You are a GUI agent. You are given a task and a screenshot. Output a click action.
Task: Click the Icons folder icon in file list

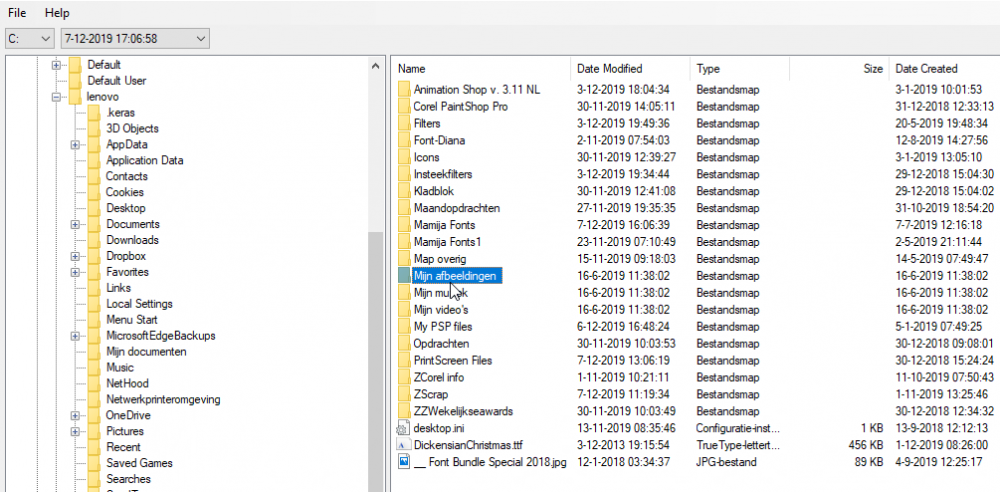click(x=404, y=157)
